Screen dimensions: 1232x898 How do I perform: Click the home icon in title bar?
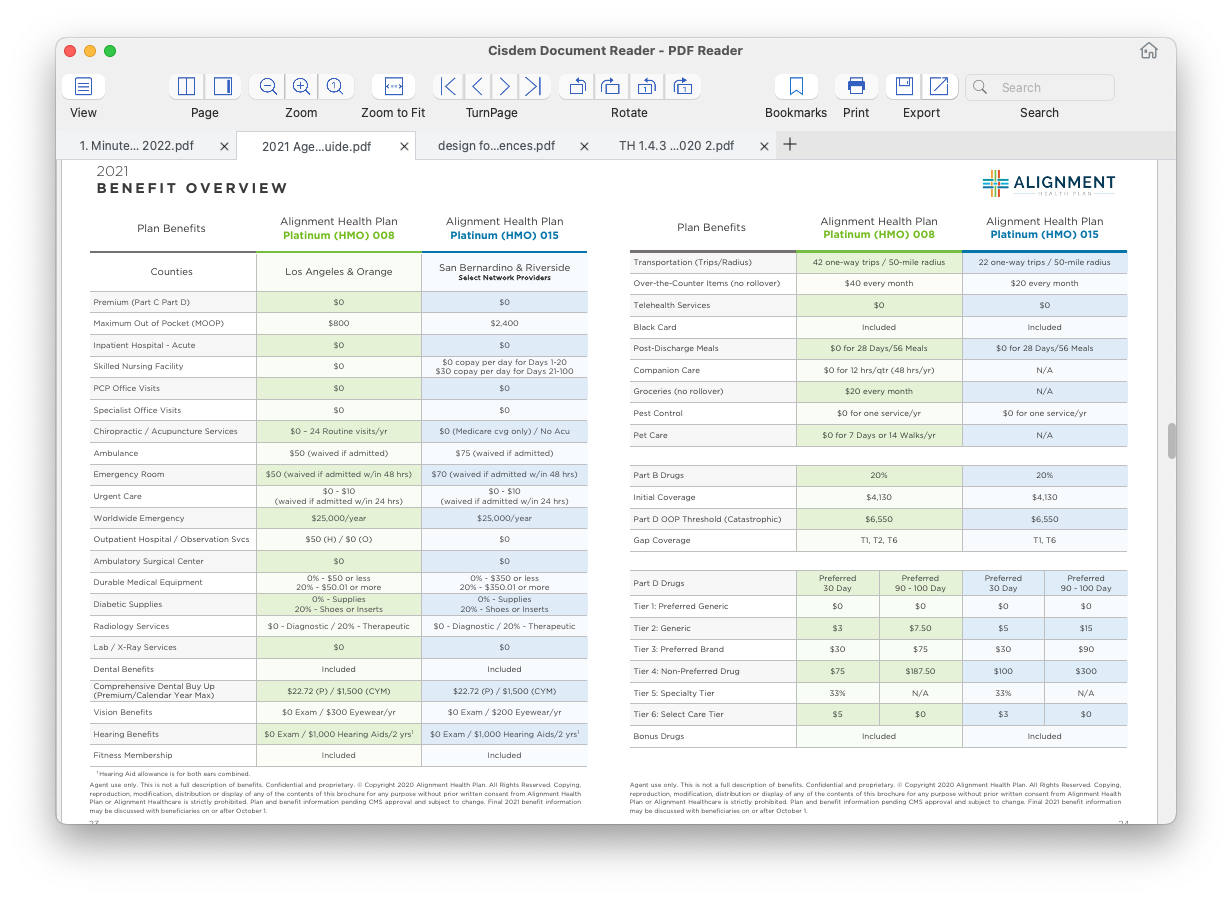coord(1149,50)
